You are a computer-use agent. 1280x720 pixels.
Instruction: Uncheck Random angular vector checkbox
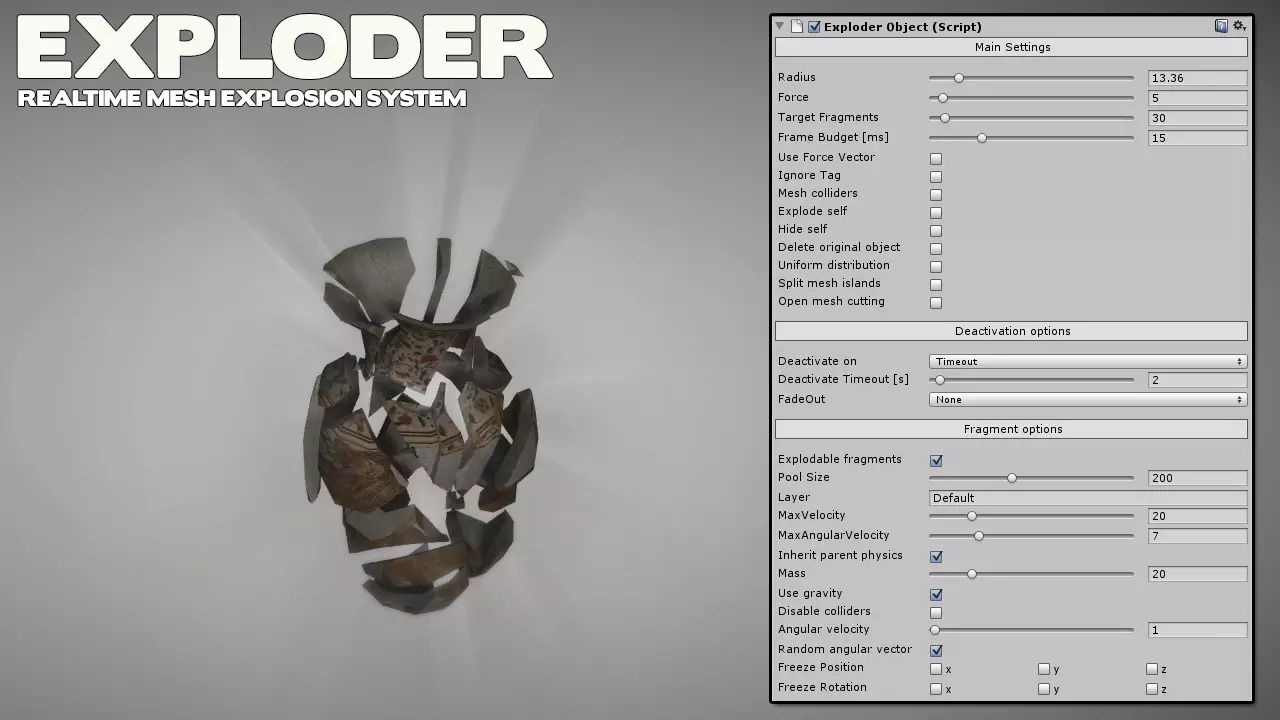click(x=936, y=650)
